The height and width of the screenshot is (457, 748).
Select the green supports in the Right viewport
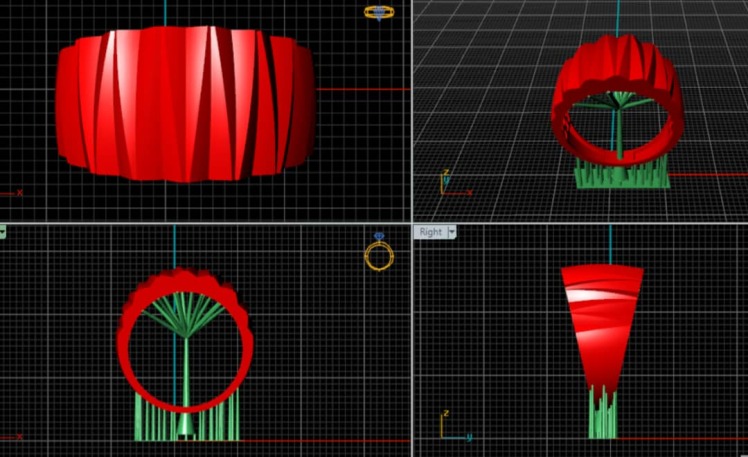[x=601, y=414]
